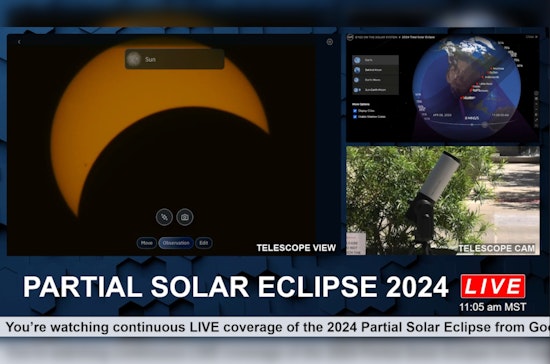Screen dimensions: 550x364
Task: Open '2024 Total Solar Eclipse' breadcrumb title
Action: pyautogui.click(x=418, y=37)
